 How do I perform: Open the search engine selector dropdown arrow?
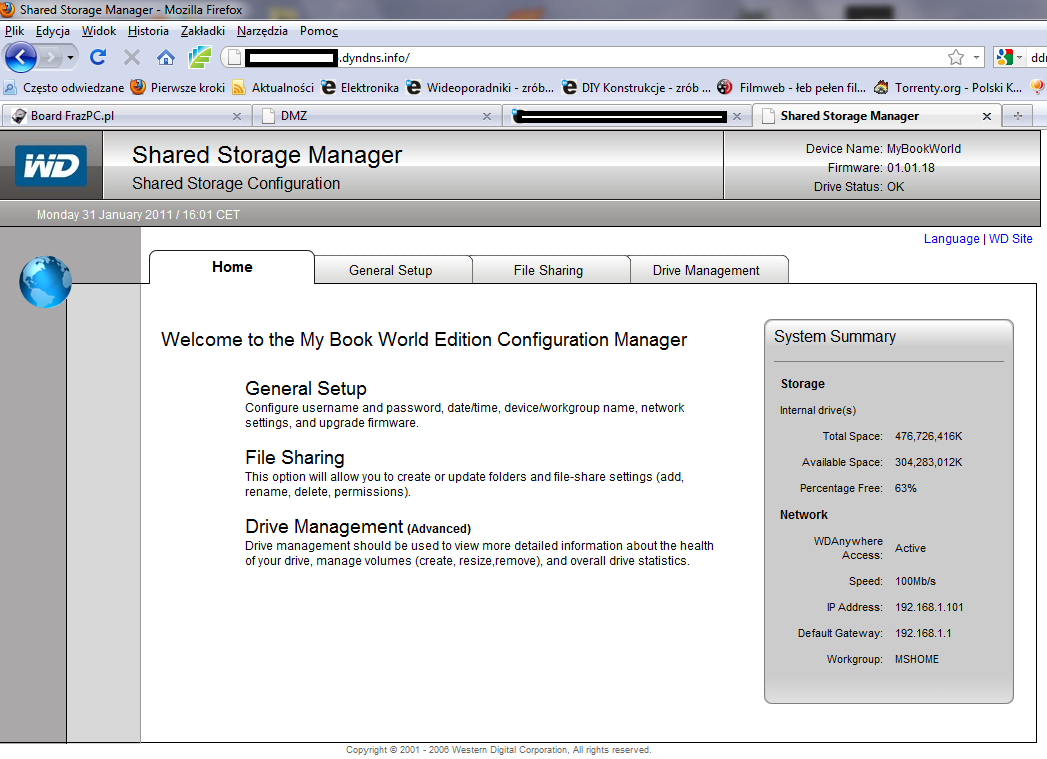[x=1020, y=58]
